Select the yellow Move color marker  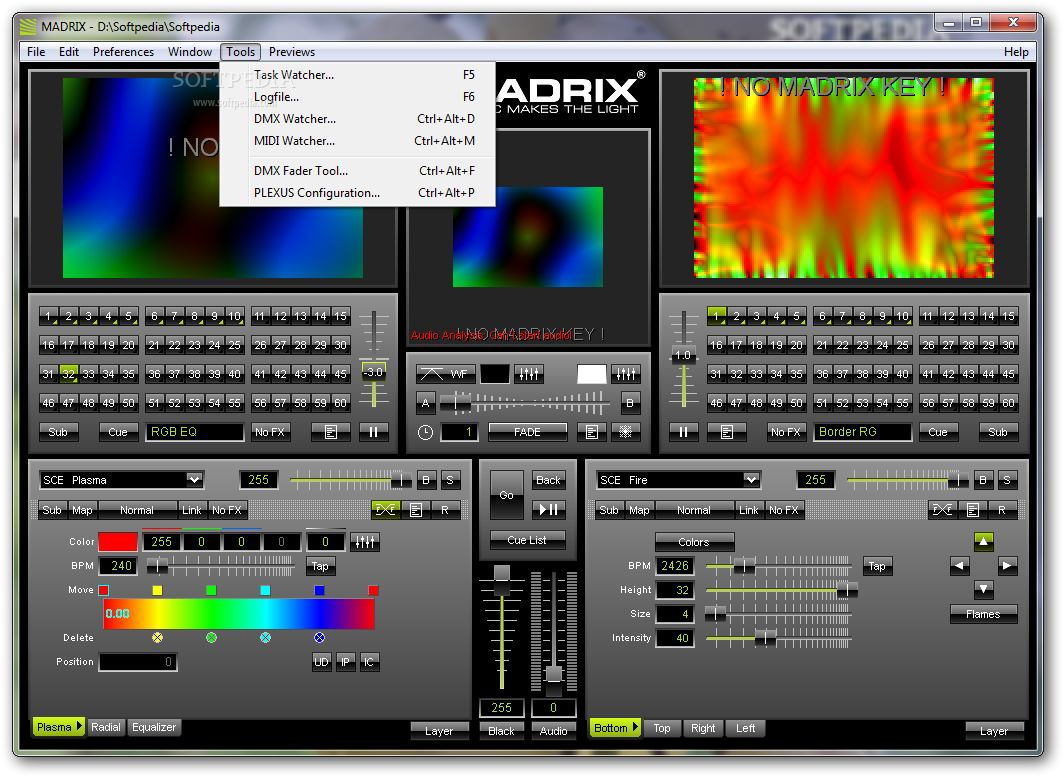pos(157,590)
